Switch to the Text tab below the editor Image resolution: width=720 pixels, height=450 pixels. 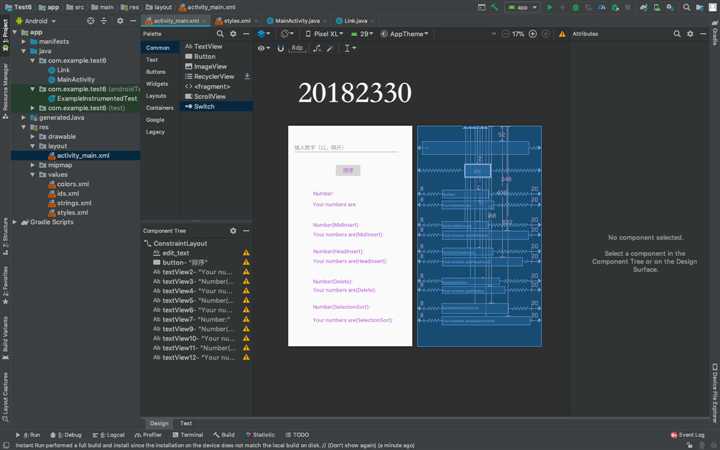pos(186,423)
